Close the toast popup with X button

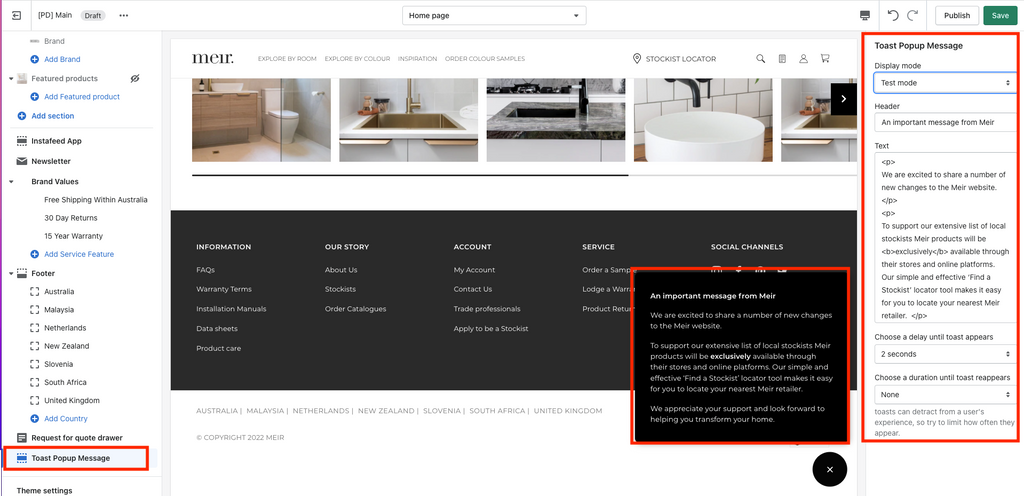(x=829, y=469)
